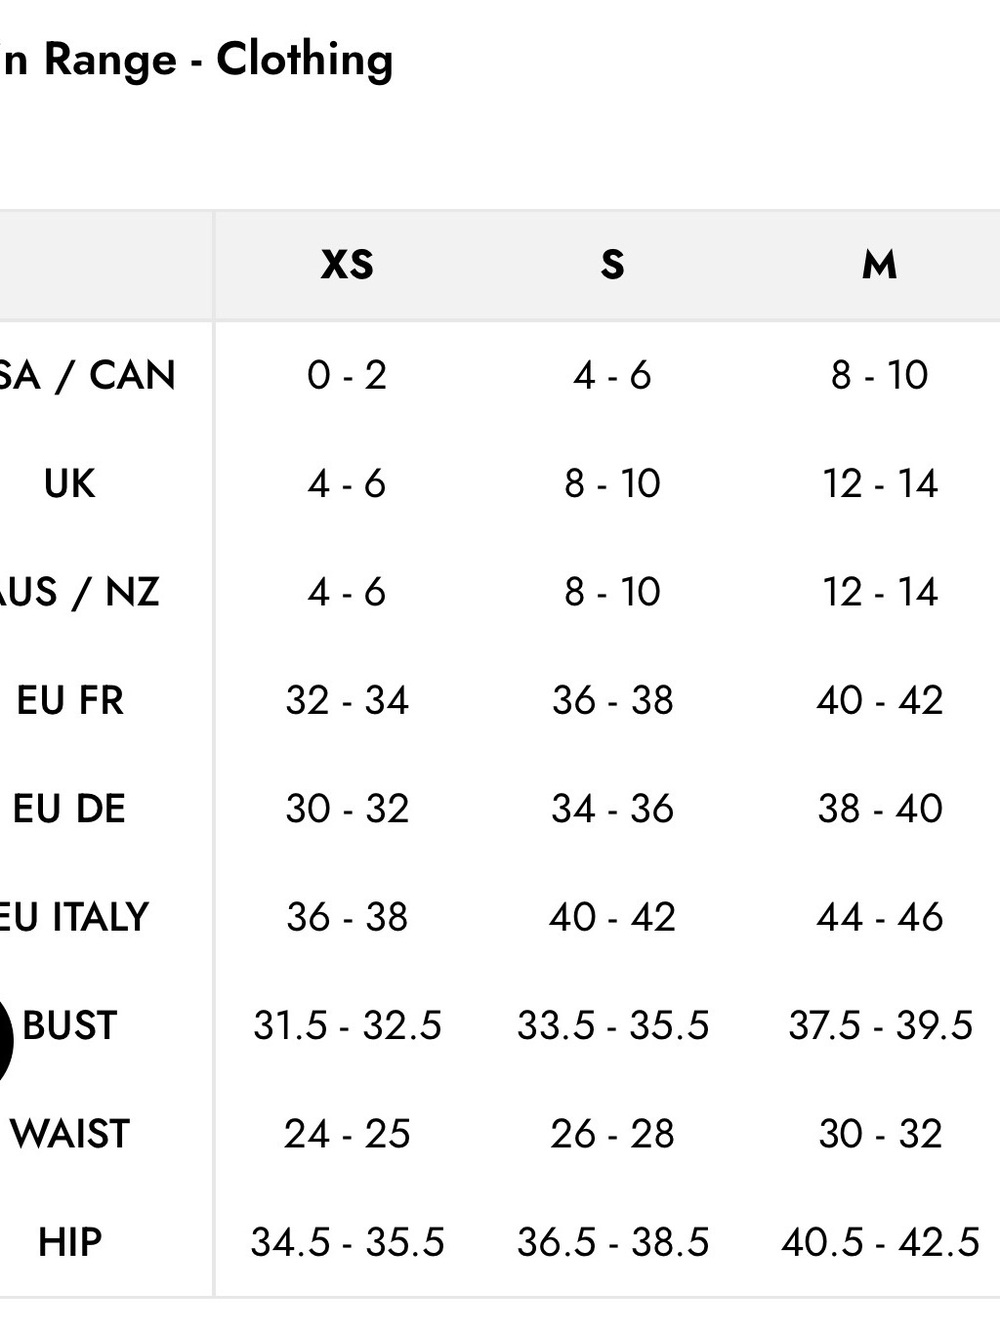Click the S EU FR size 36 - 38
1000x1333 pixels.
pyautogui.click(x=613, y=700)
